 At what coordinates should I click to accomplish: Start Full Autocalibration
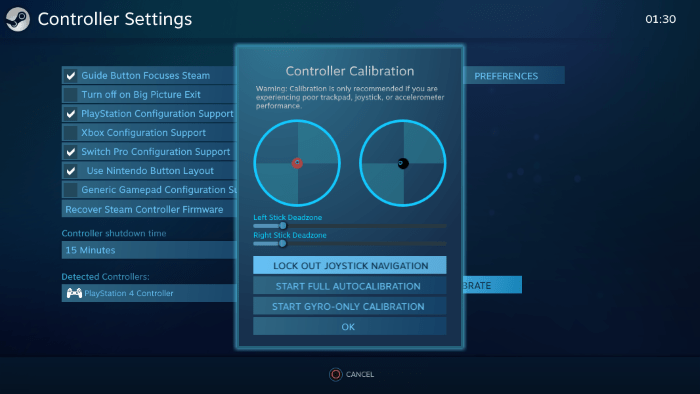pos(350,286)
